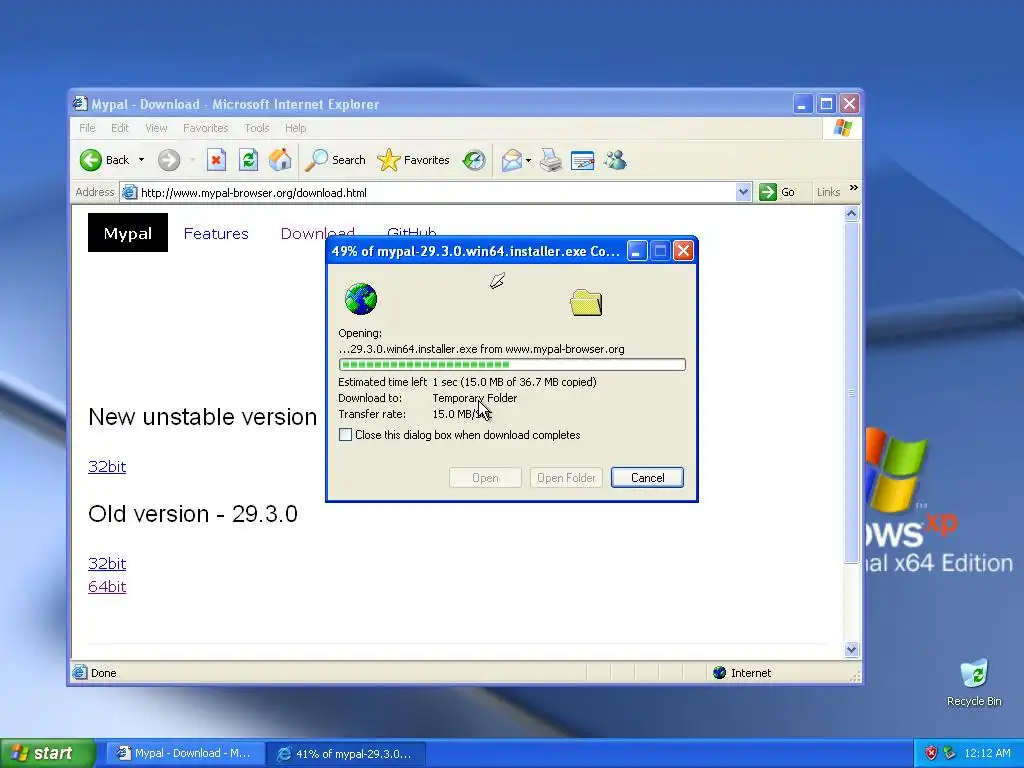
Task: Click the folder icon in download dialog
Action: point(586,302)
